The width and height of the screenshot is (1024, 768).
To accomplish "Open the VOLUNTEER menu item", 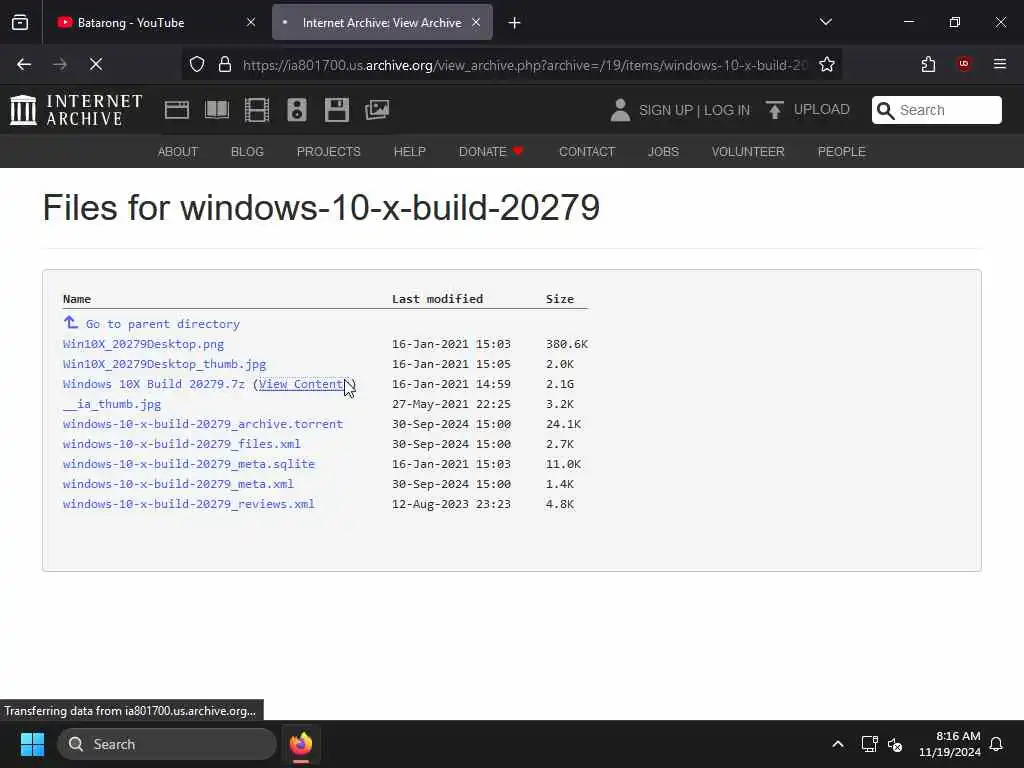I will pos(748,152).
